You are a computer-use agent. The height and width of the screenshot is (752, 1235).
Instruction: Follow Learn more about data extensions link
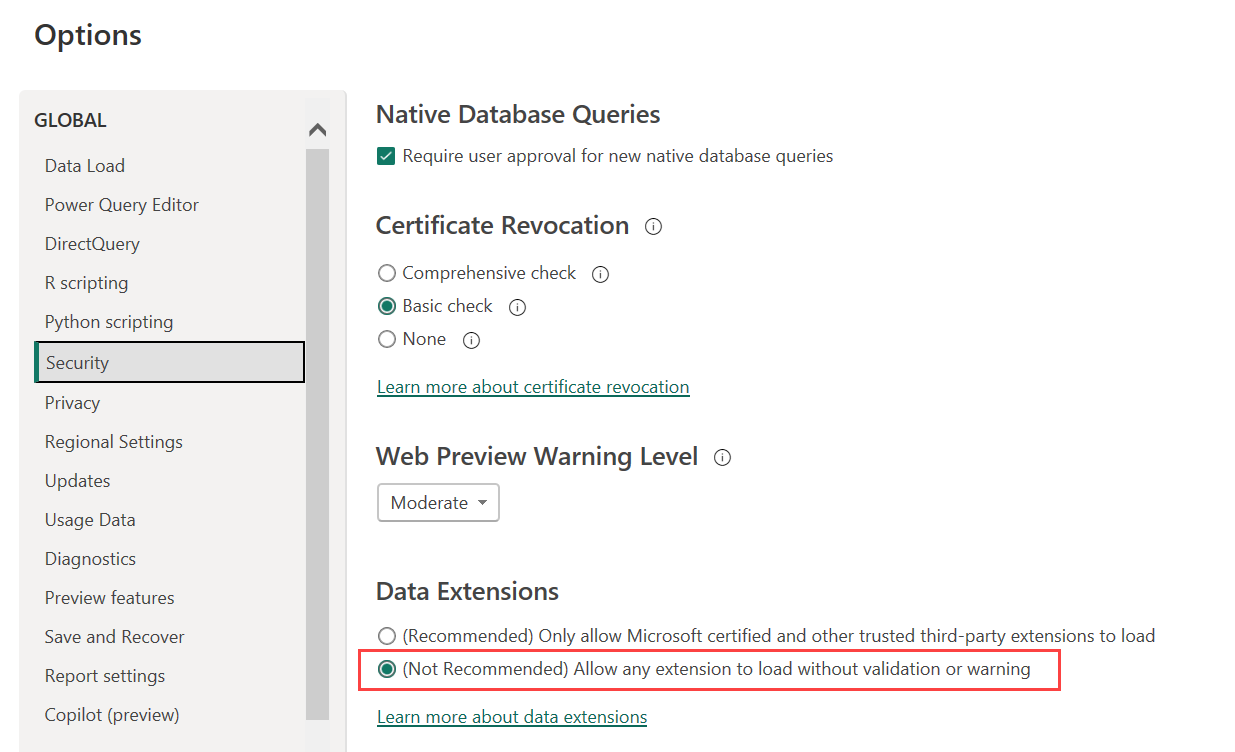pyautogui.click(x=512, y=717)
